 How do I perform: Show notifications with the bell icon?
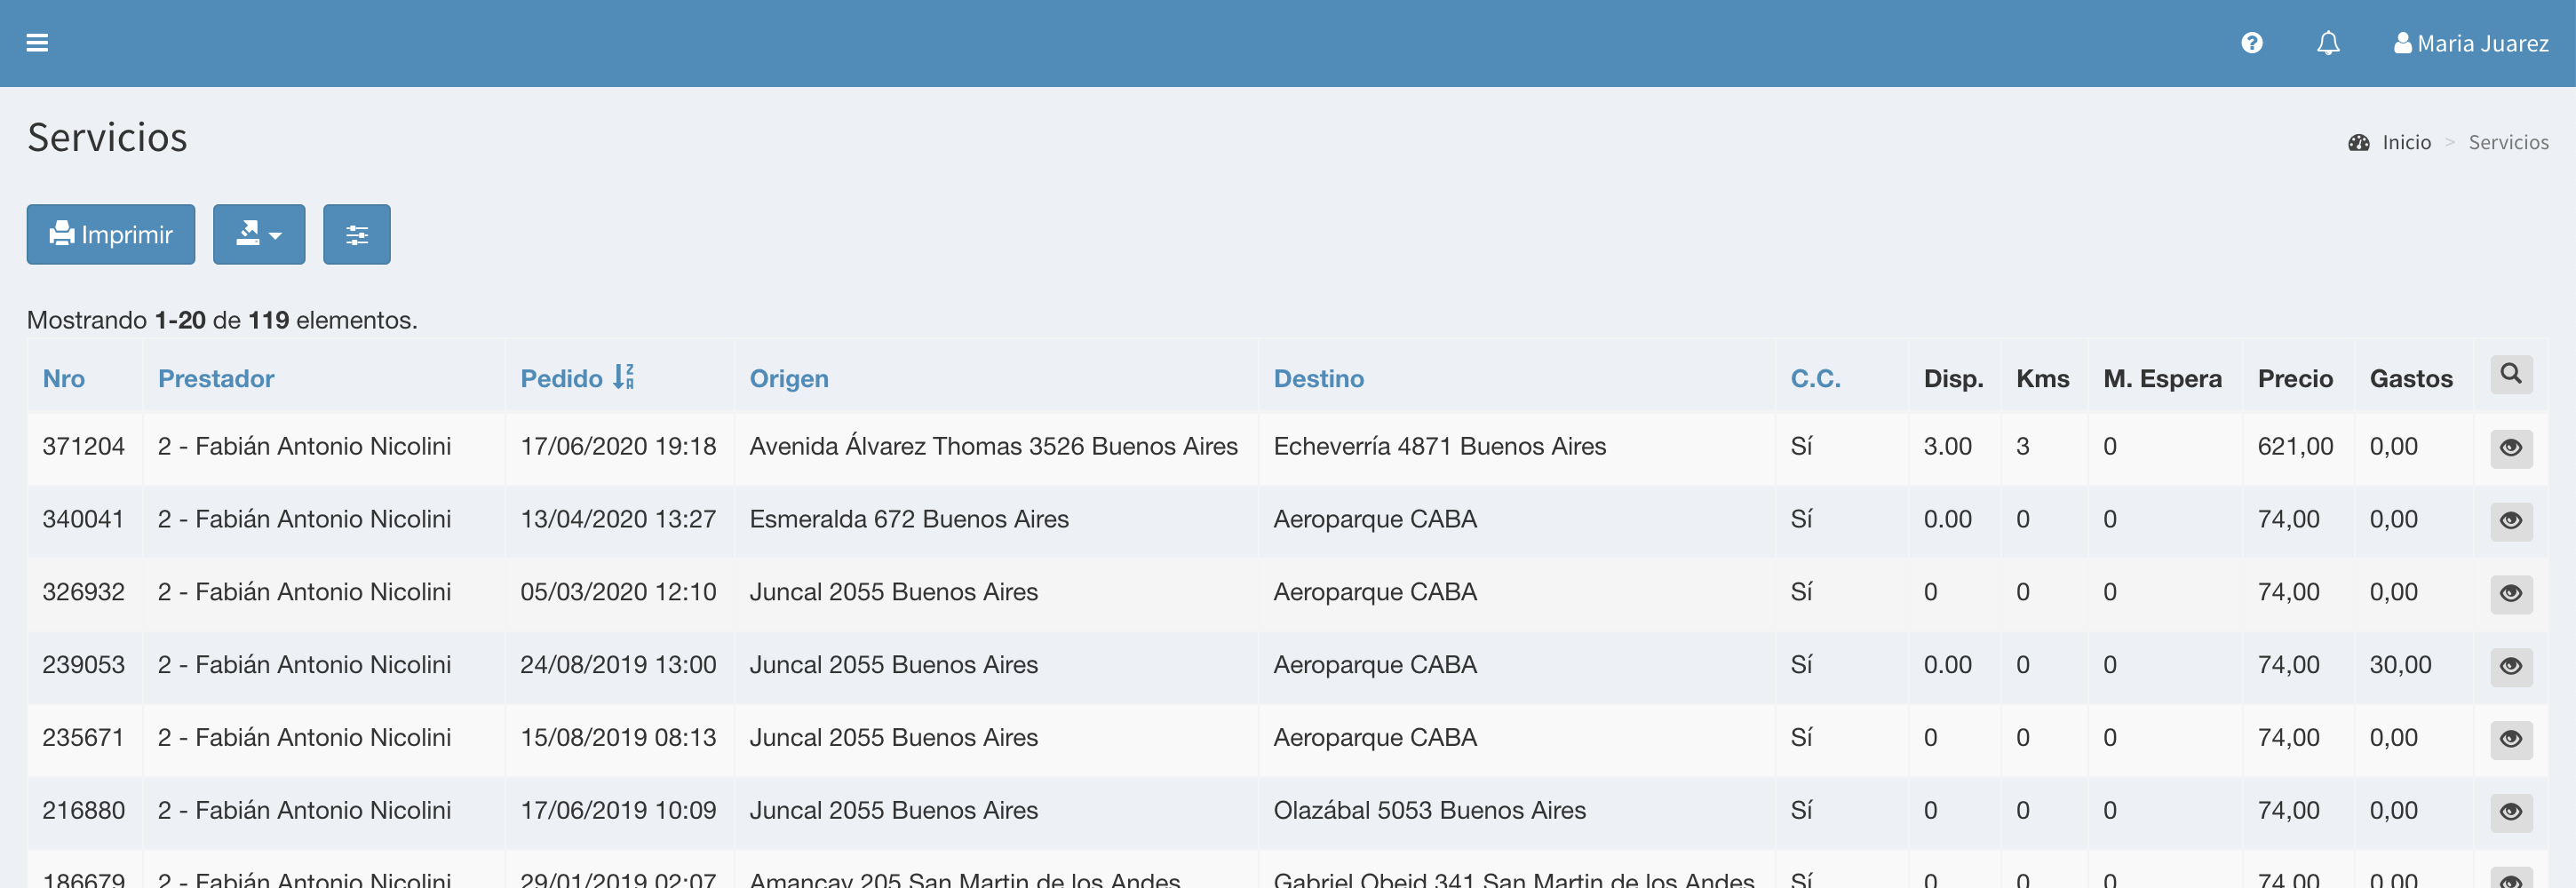pos(2328,43)
